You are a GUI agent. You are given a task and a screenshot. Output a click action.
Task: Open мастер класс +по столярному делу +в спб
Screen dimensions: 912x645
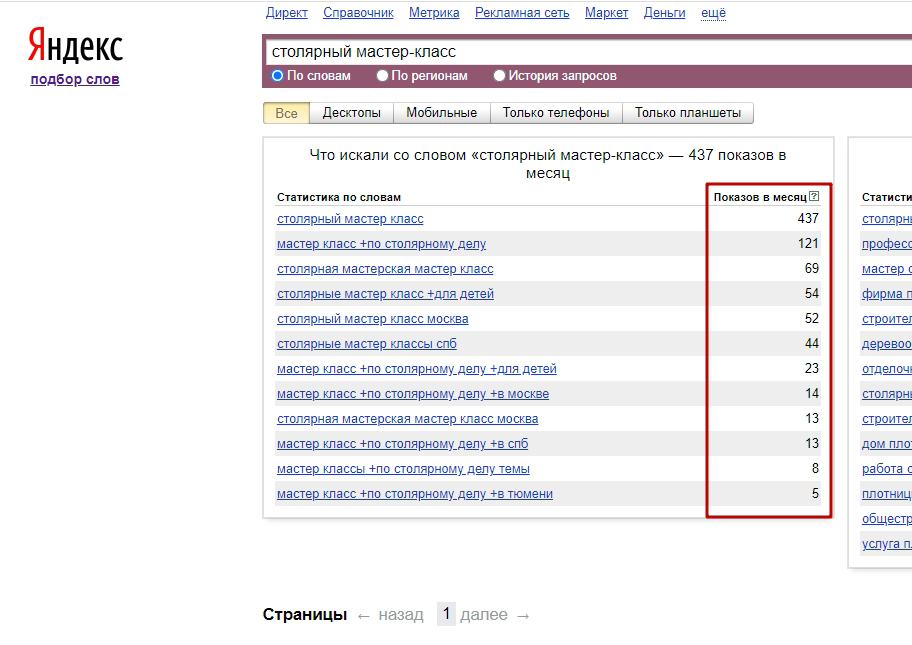(402, 444)
